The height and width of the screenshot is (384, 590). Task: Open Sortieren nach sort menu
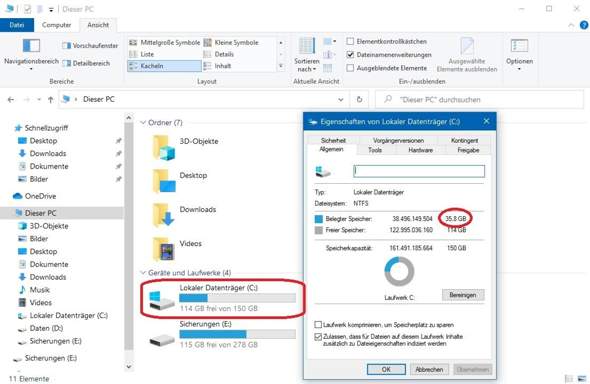[x=307, y=55]
